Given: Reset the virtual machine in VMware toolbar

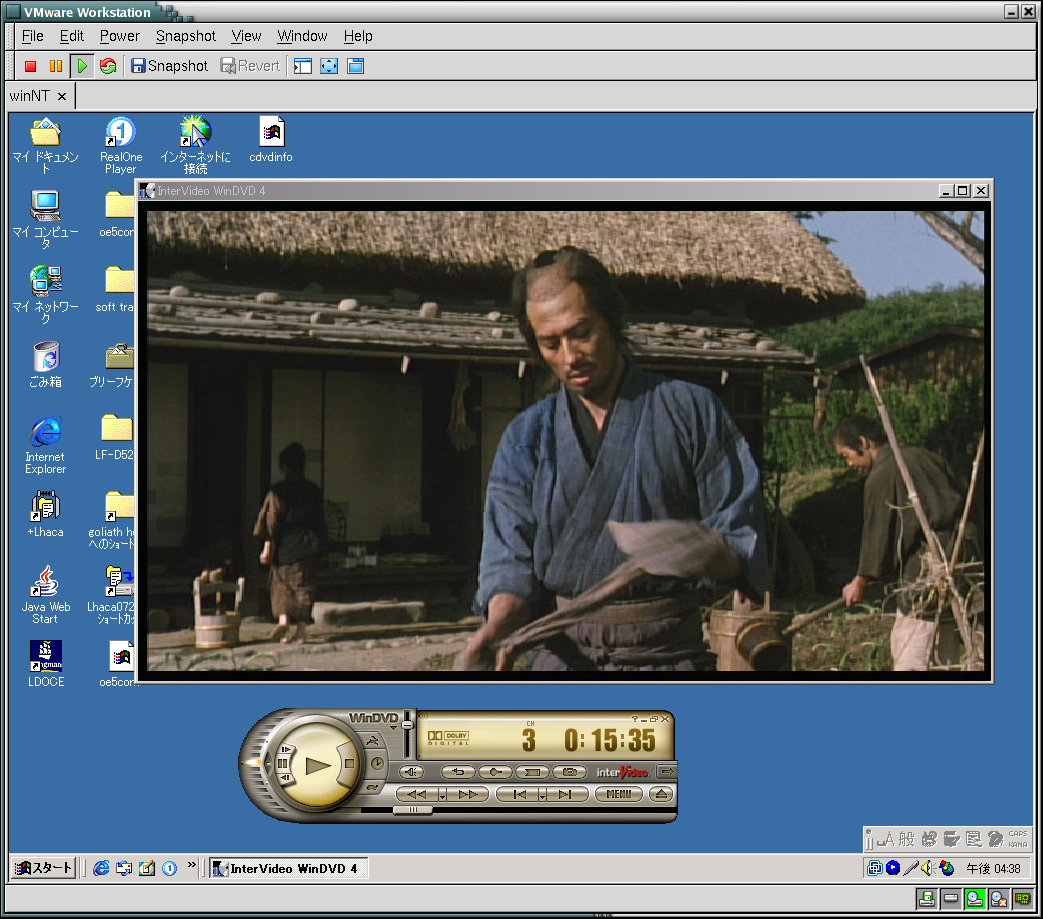Looking at the screenshot, I should 108,66.
